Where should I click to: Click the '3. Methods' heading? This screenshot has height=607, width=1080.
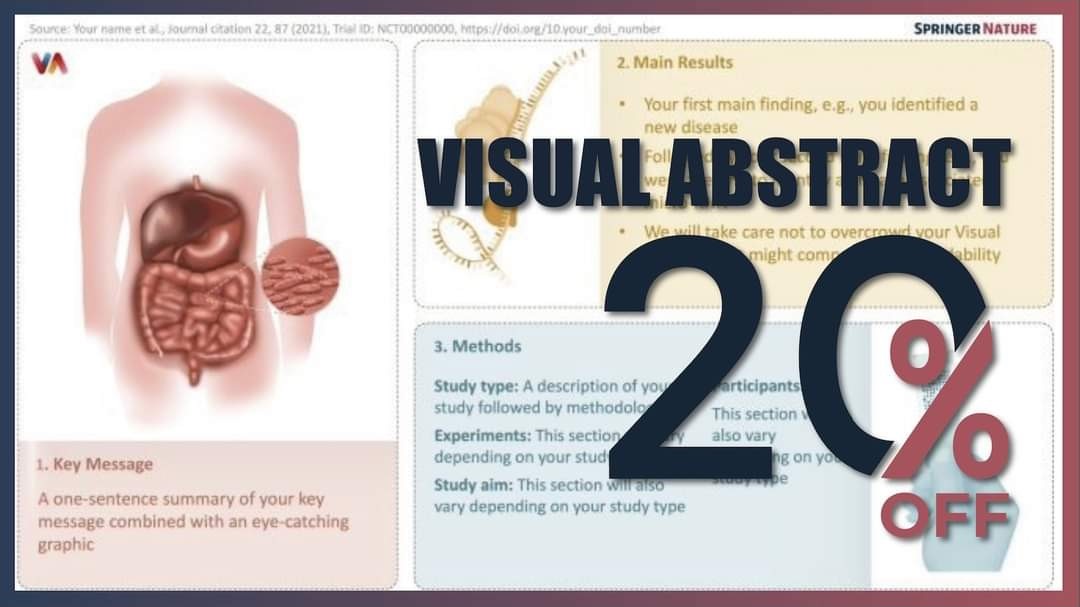click(477, 347)
